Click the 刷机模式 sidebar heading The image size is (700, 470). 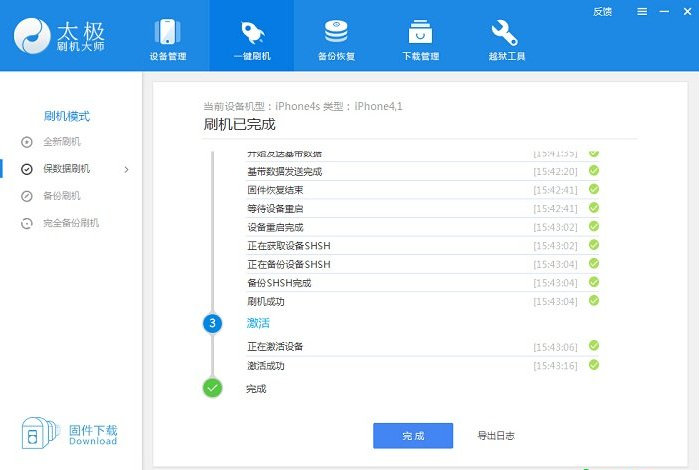tap(67, 116)
